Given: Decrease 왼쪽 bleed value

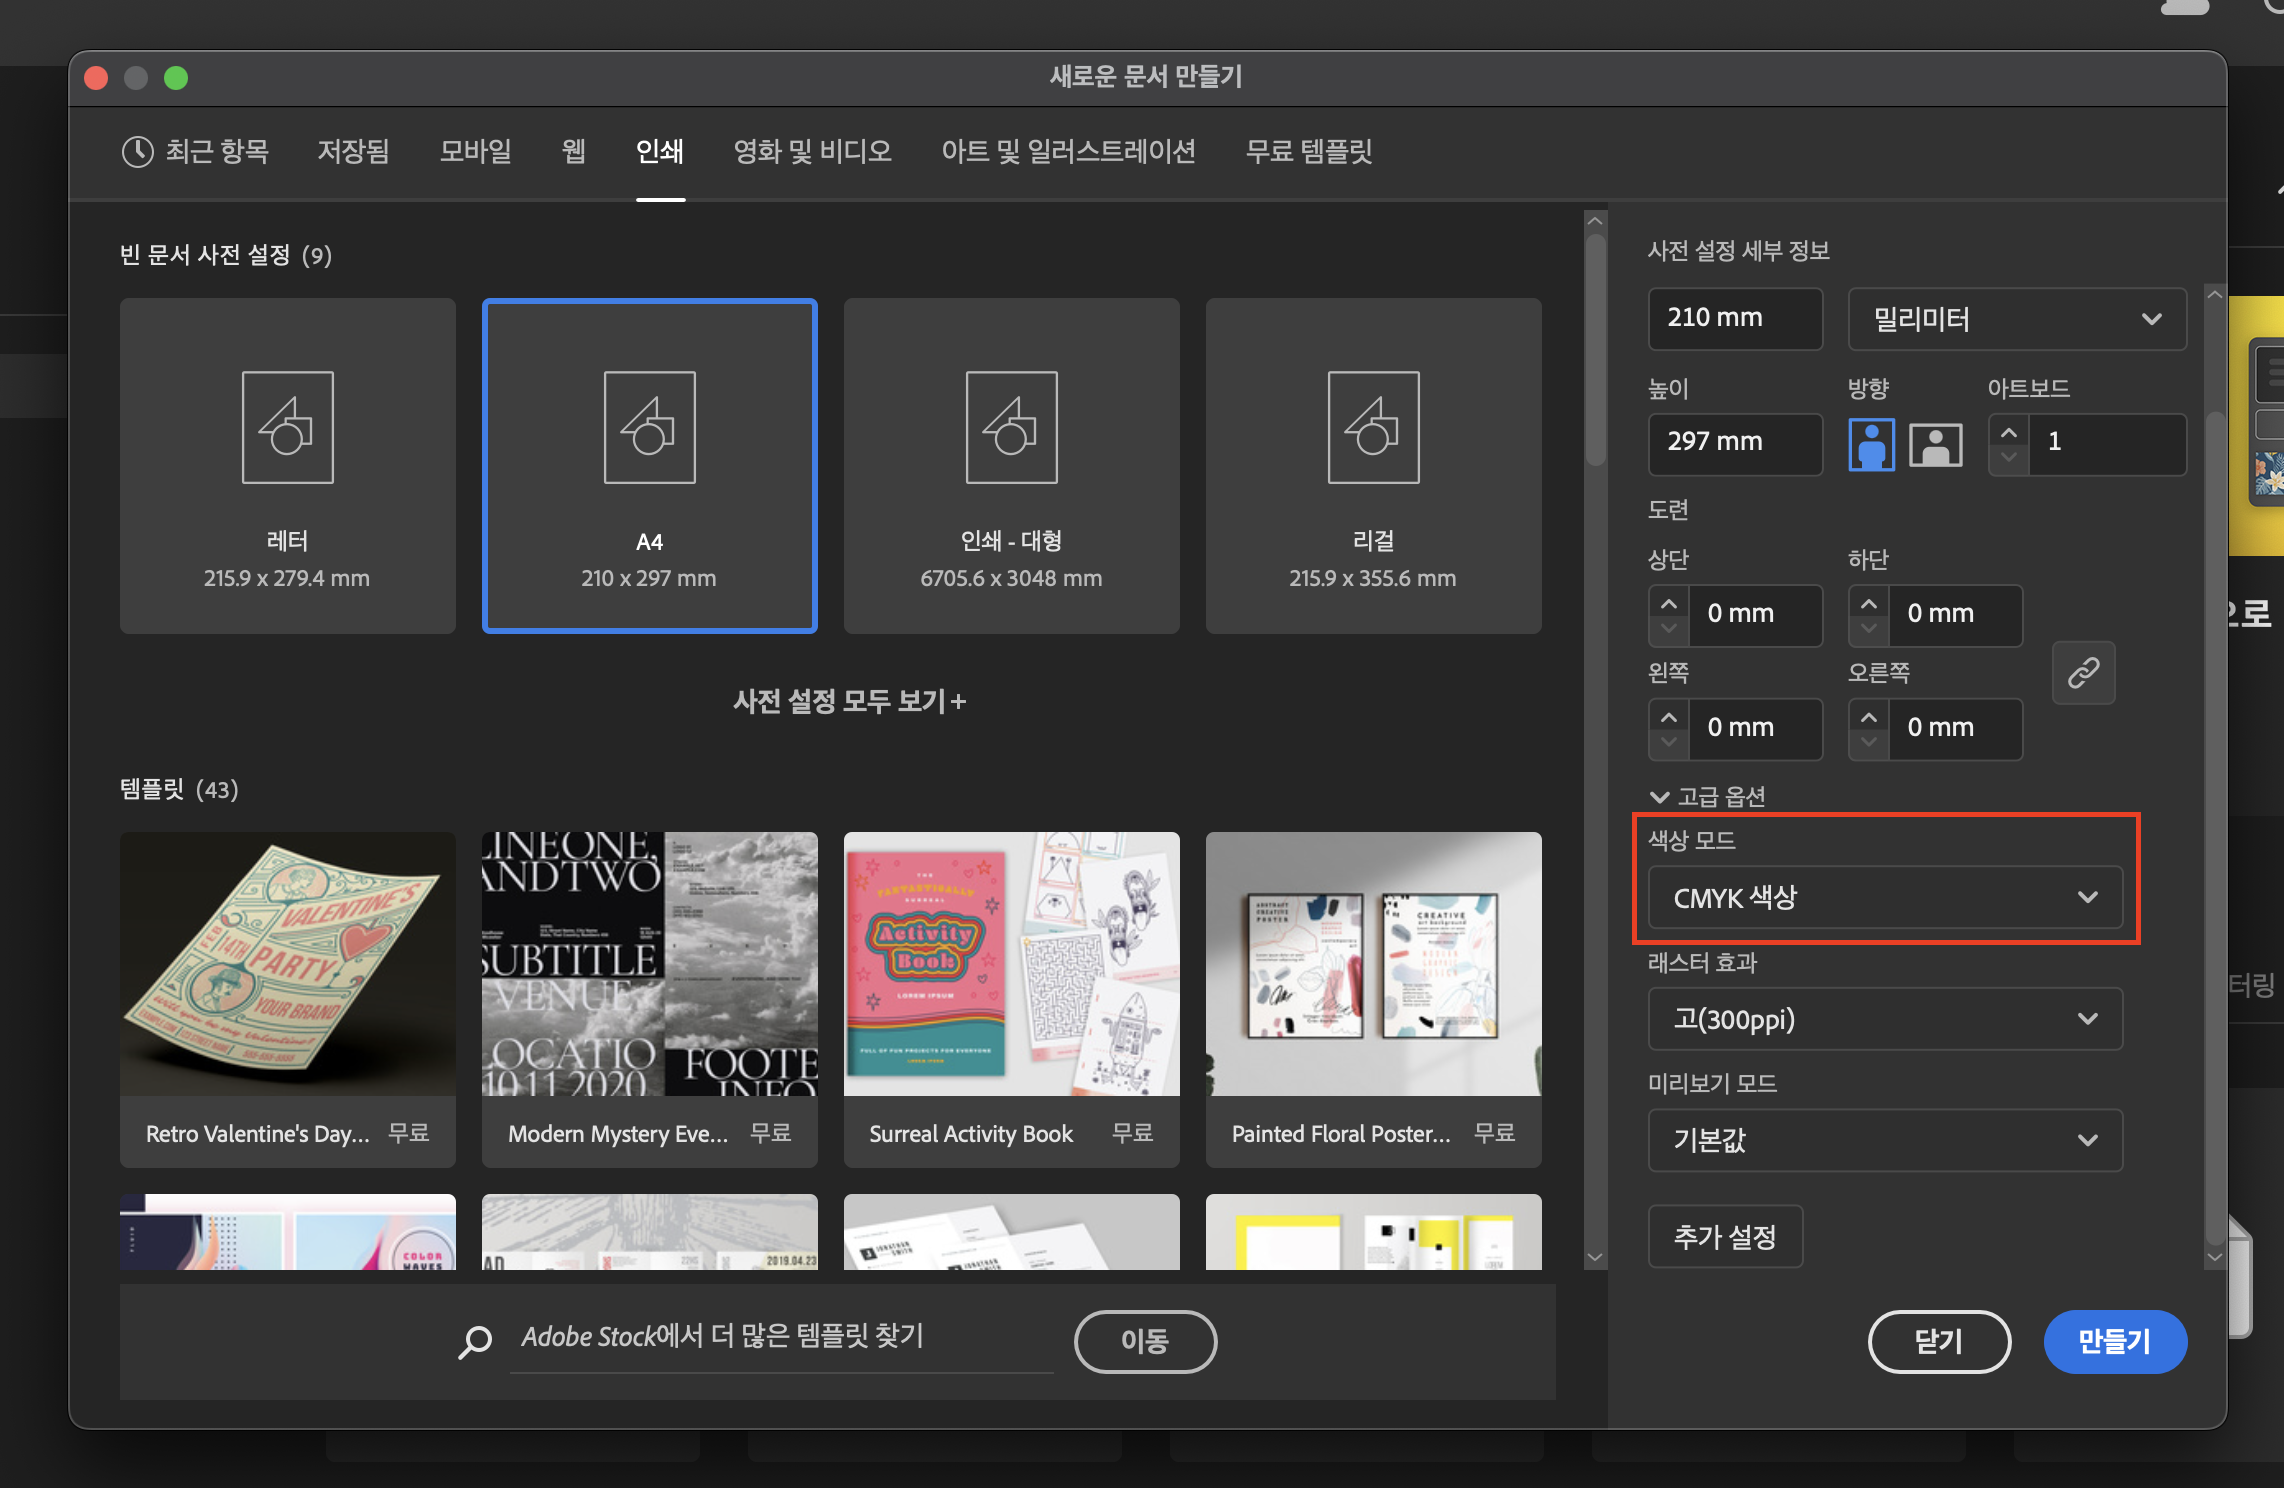Looking at the screenshot, I should [1668, 743].
